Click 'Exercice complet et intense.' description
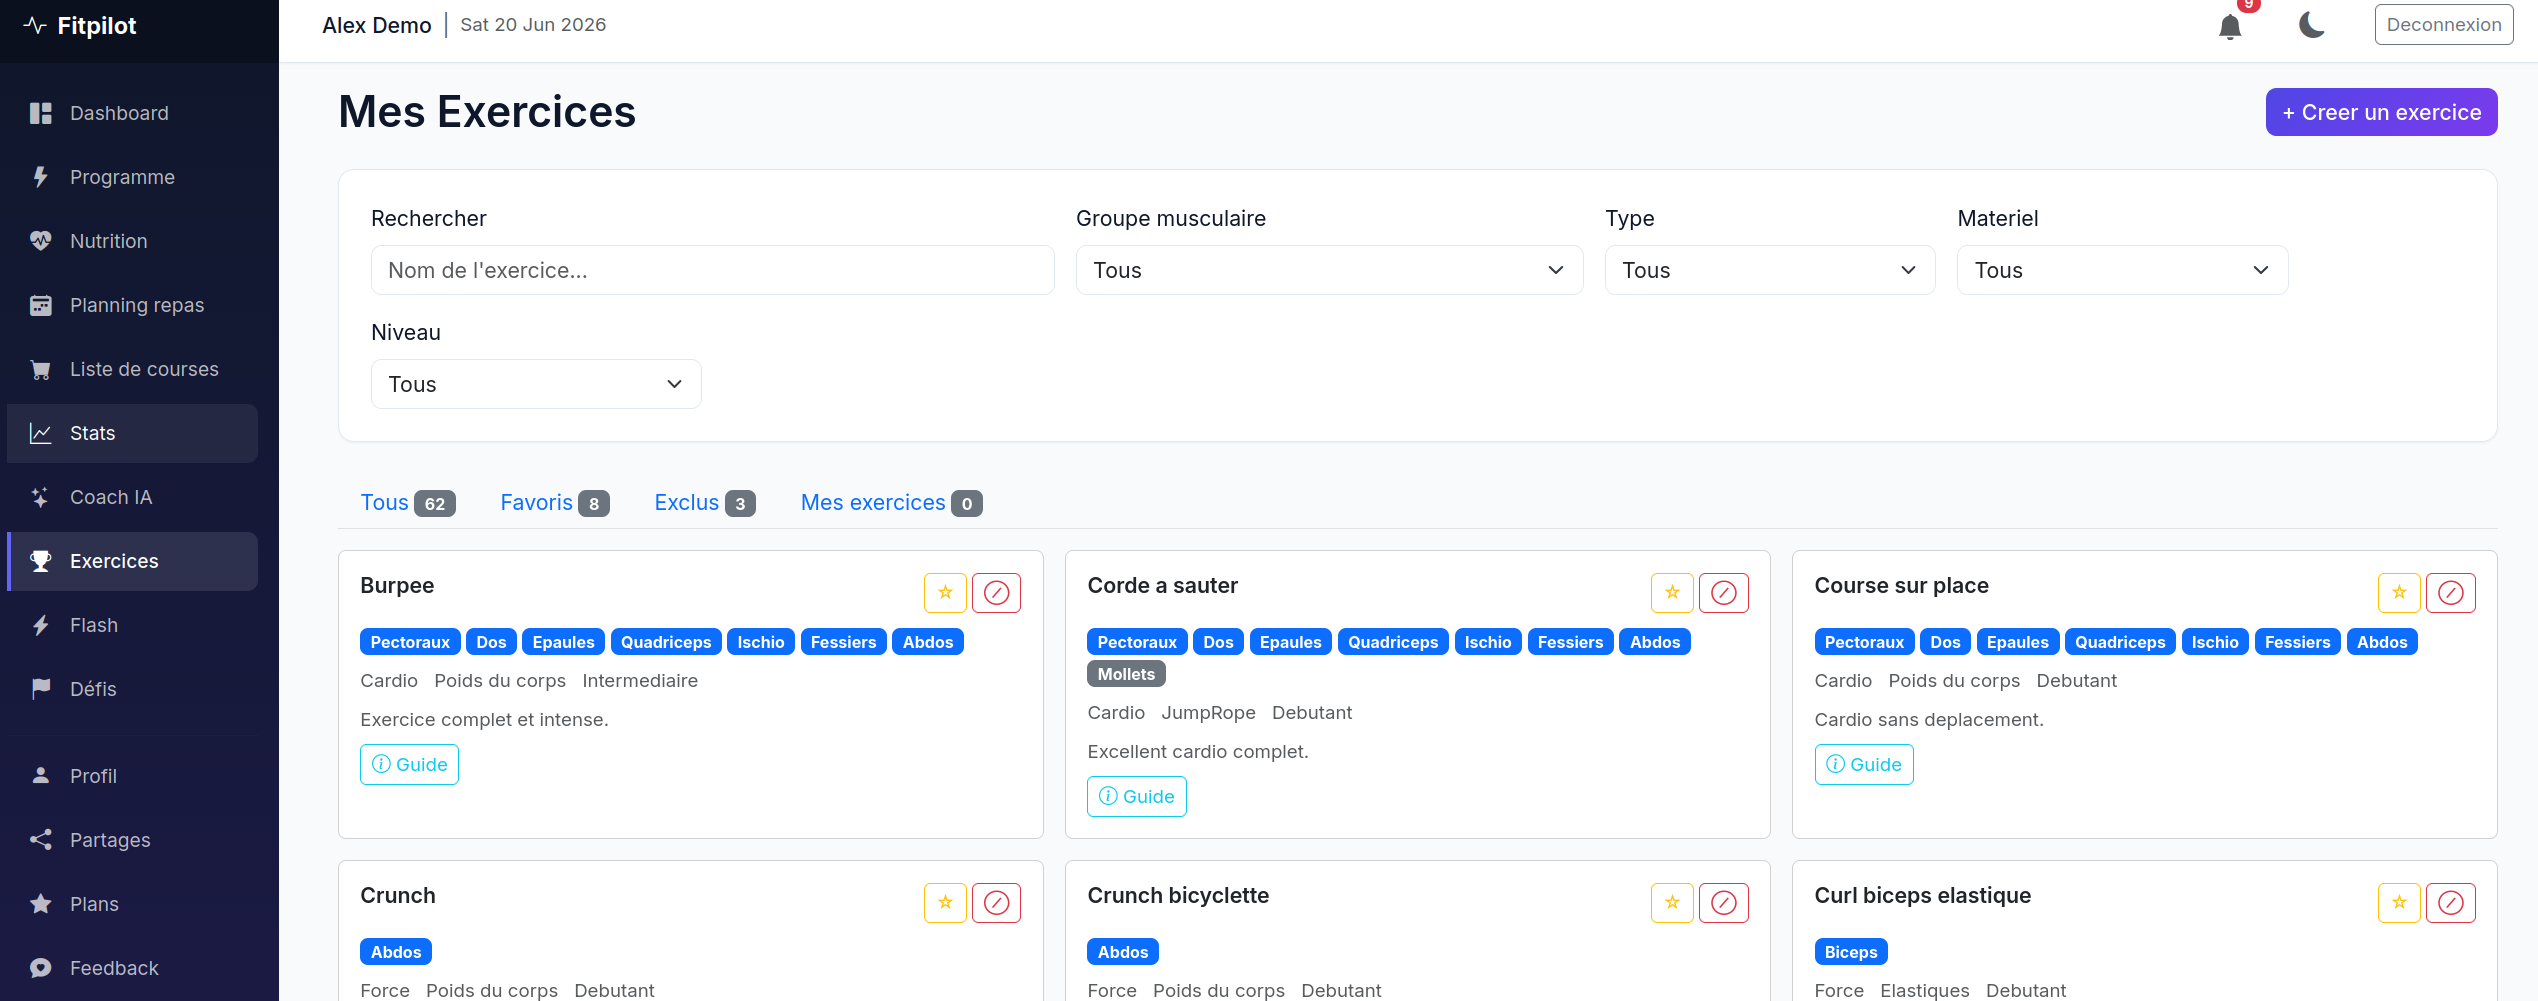Image resolution: width=2538 pixels, height=1001 pixels. pos(484,720)
